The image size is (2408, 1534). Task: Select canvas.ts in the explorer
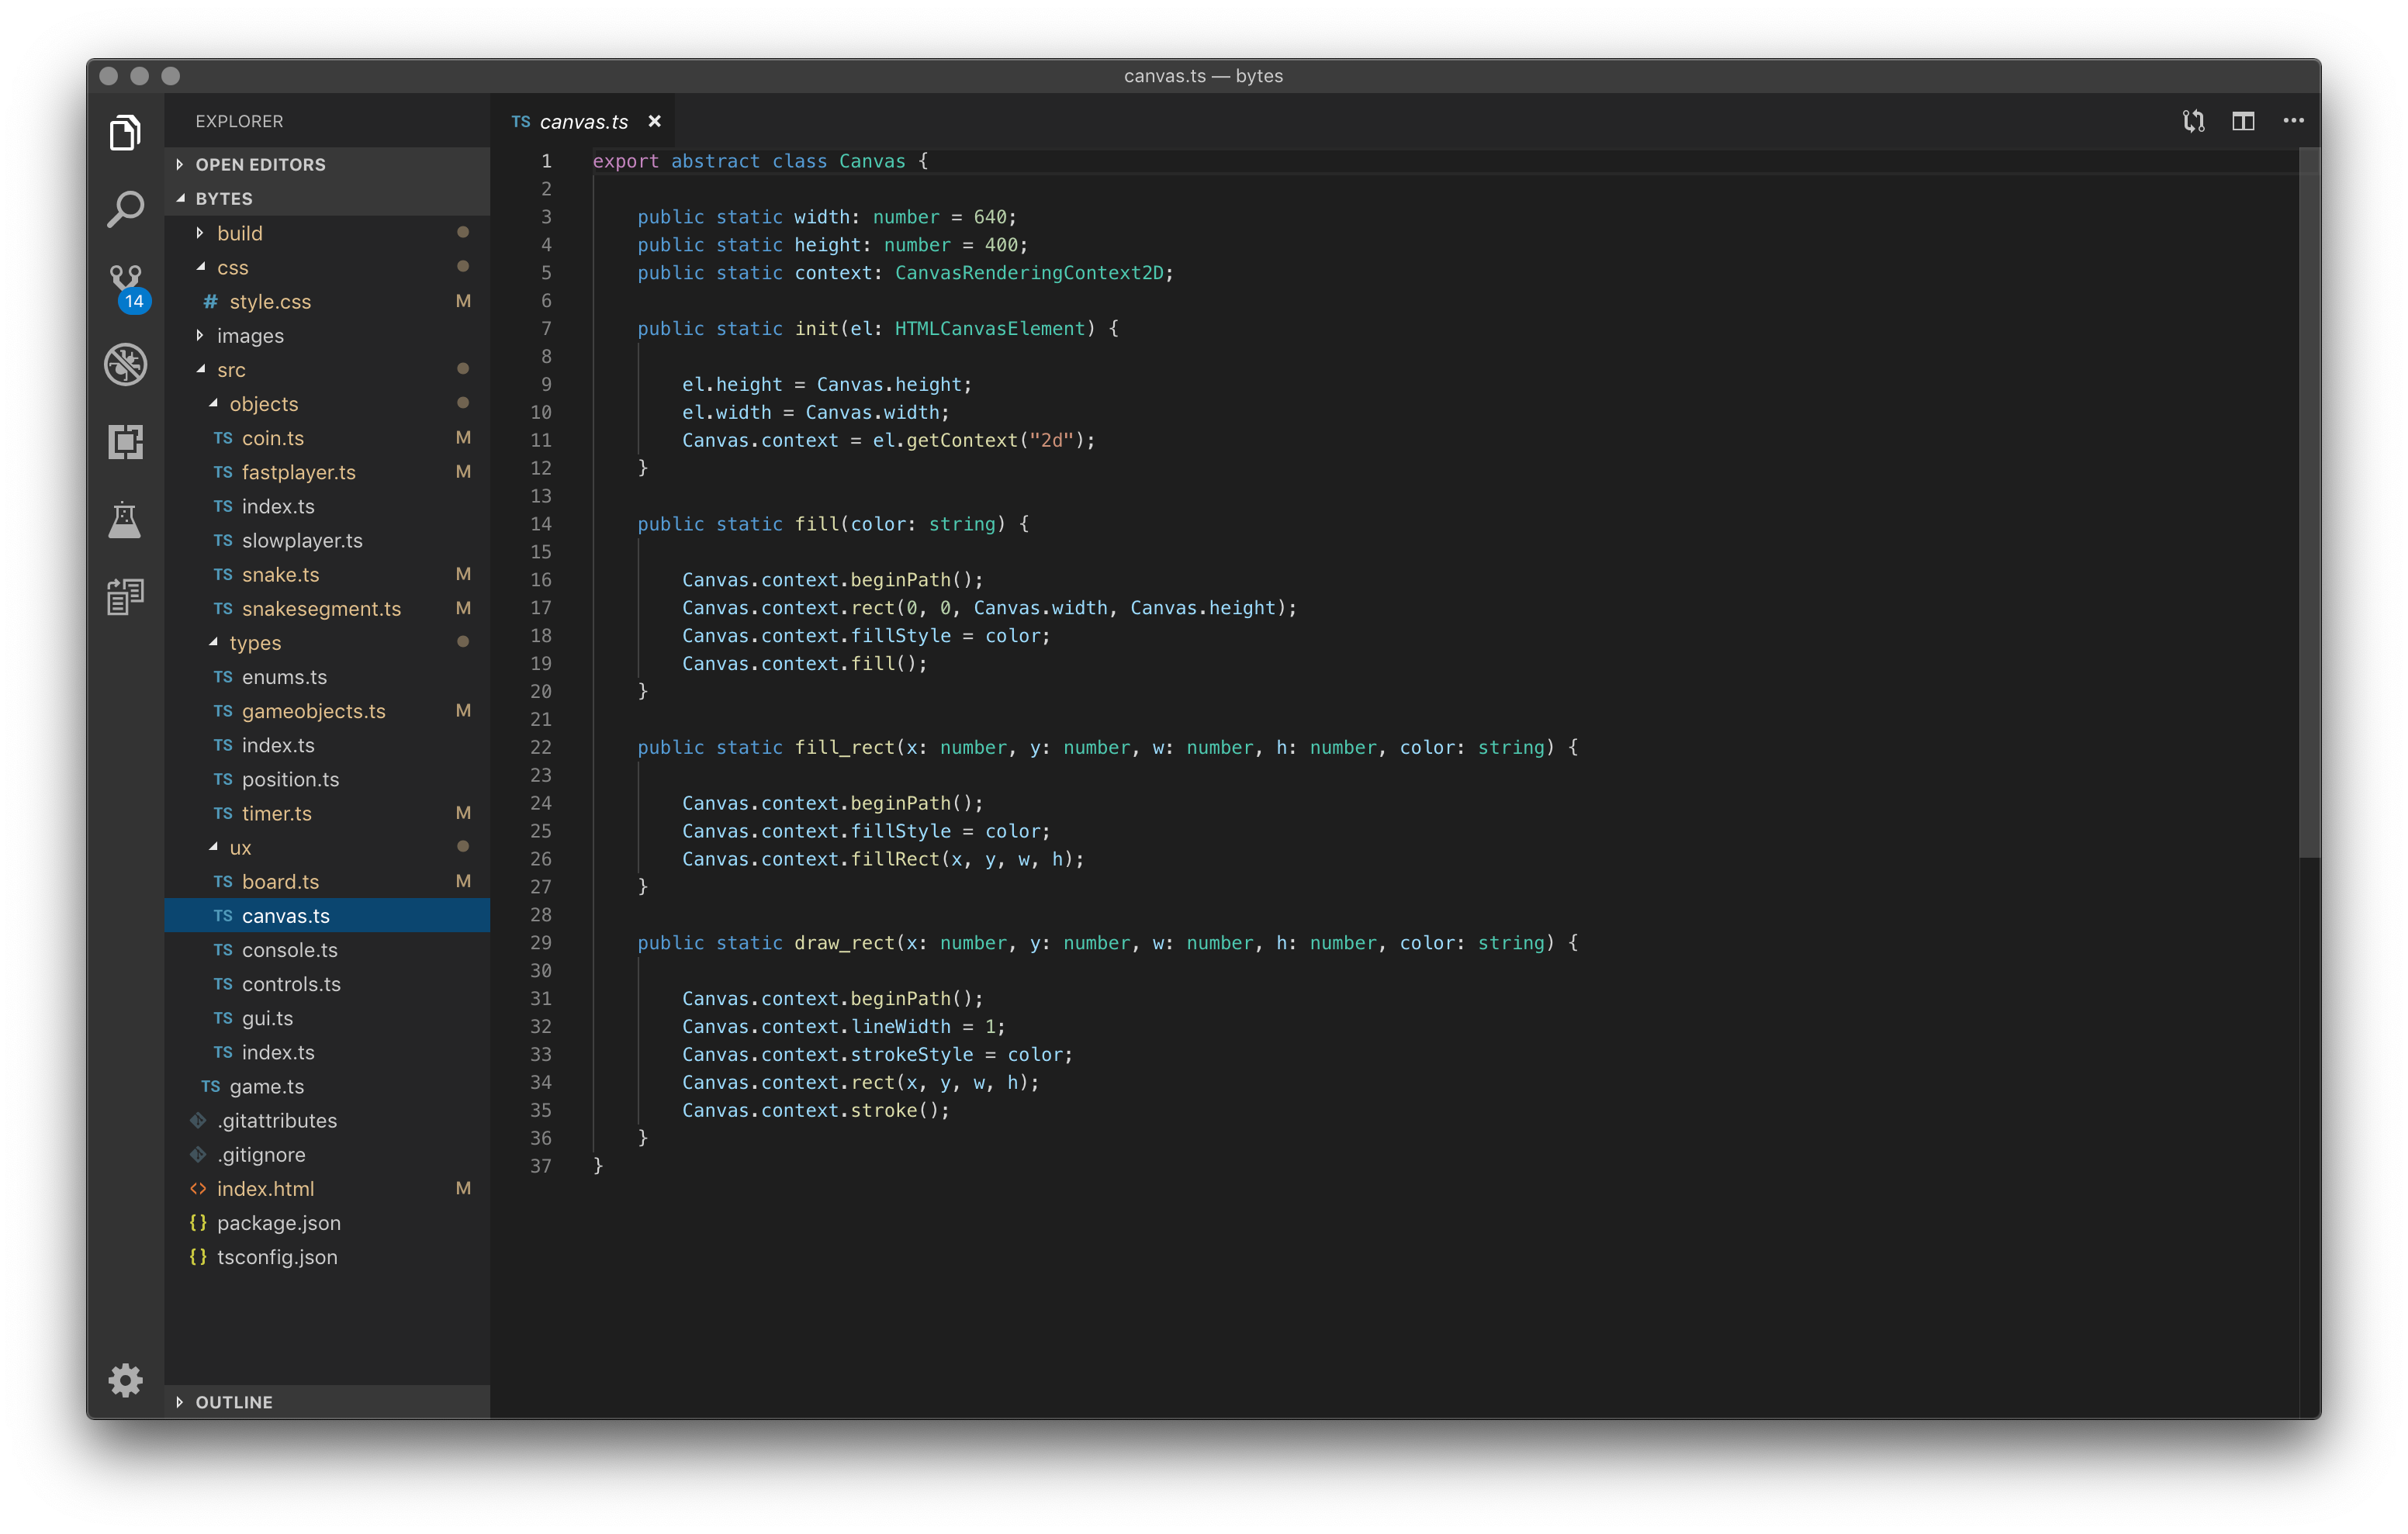[x=328, y=915]
